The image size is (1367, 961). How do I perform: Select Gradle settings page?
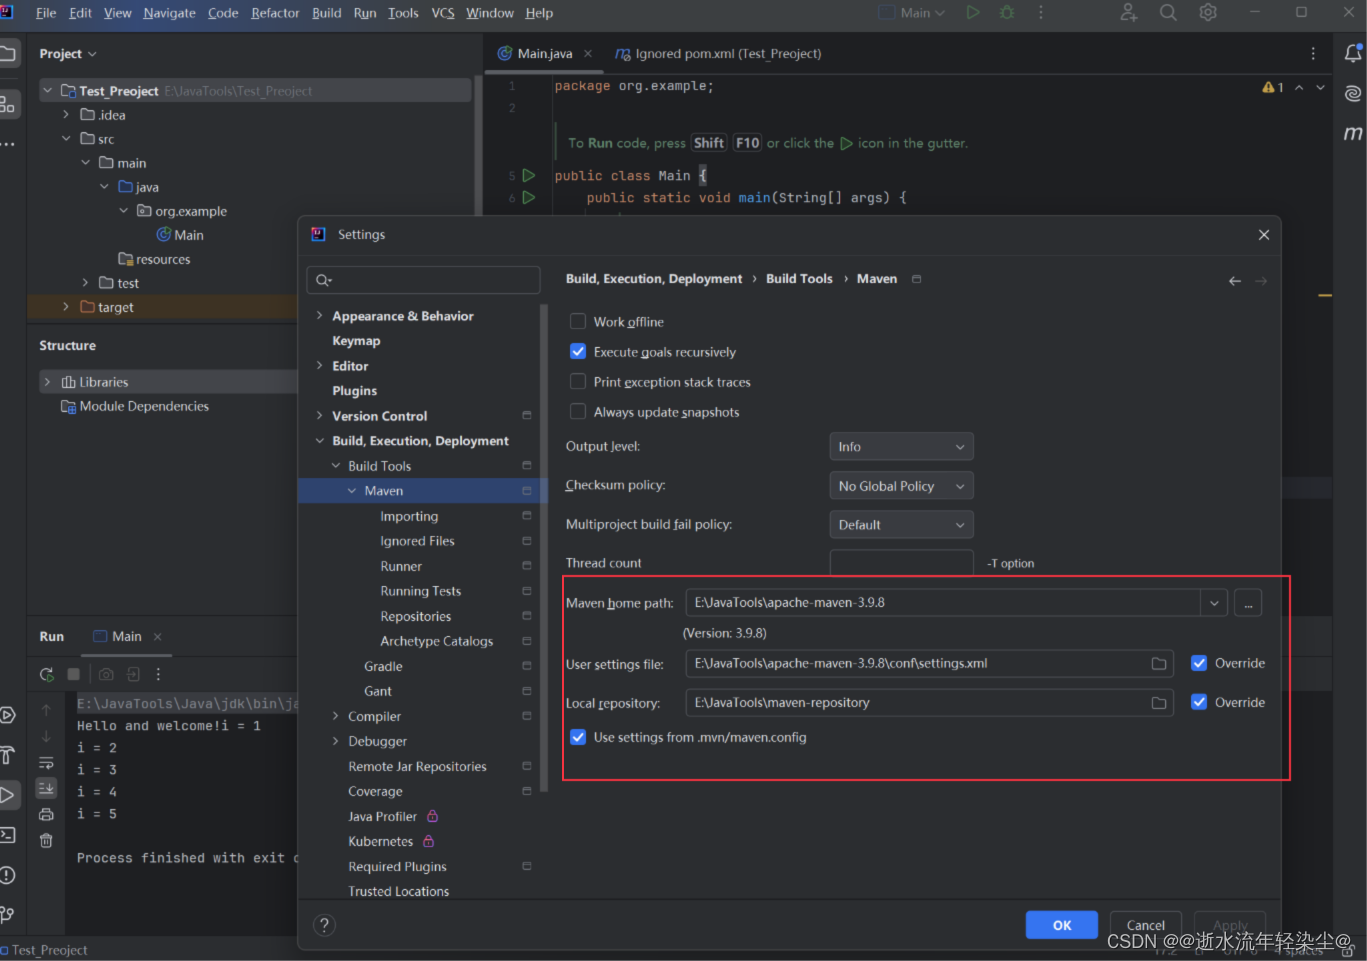click(x=383, y=666)
